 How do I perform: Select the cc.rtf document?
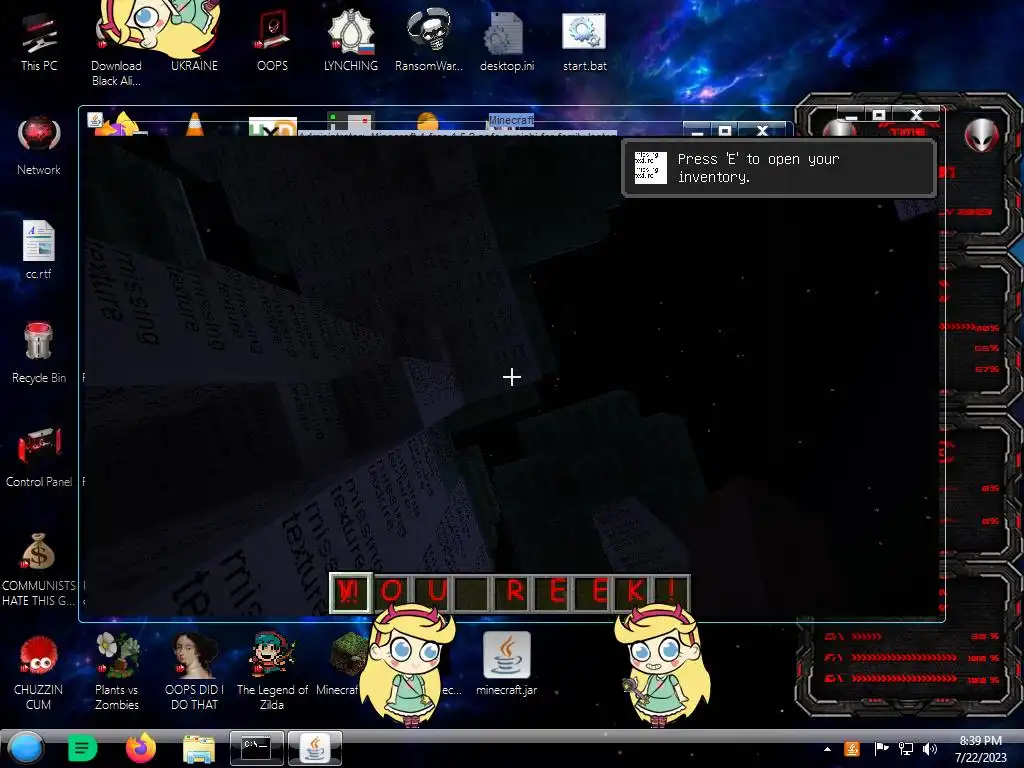tap(39, 251)
